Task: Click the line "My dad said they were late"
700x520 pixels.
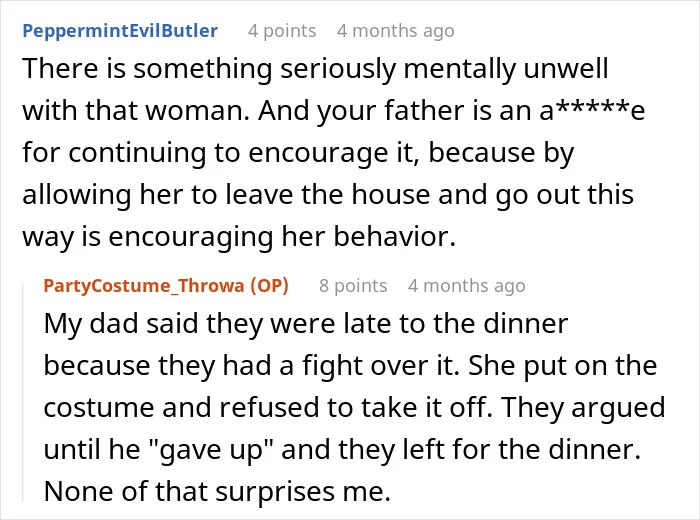Action: point(306,324)
